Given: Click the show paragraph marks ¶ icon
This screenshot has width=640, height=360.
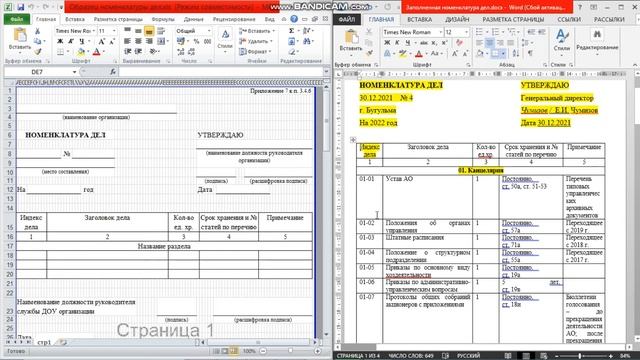Looking at the screenshot, I should coord(530,53).
